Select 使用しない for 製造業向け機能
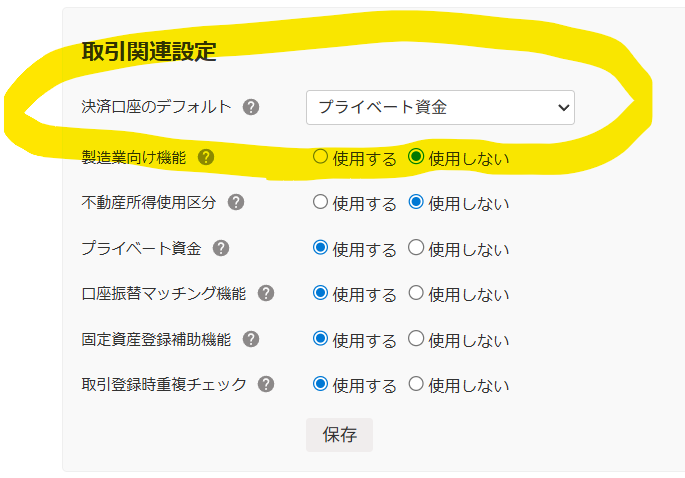The height and width of the screenshot is (478, 685). 417,157
